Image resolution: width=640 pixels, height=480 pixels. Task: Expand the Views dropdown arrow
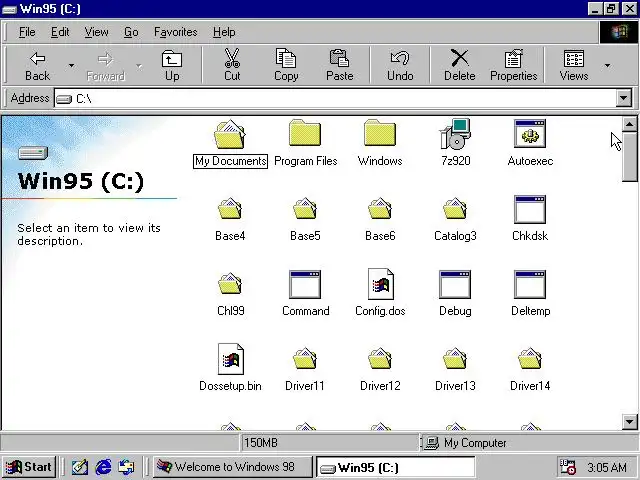click(x=607, y=66)
